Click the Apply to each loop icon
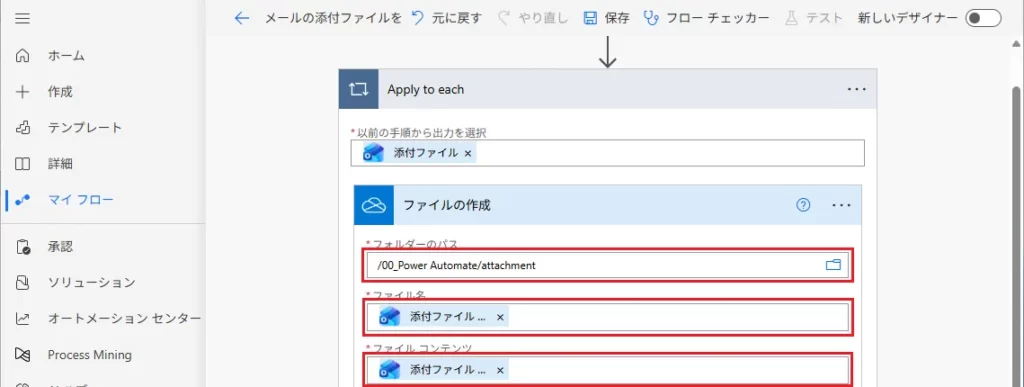Viewport: 1024px width, 387px height. [x=359, y=89]
